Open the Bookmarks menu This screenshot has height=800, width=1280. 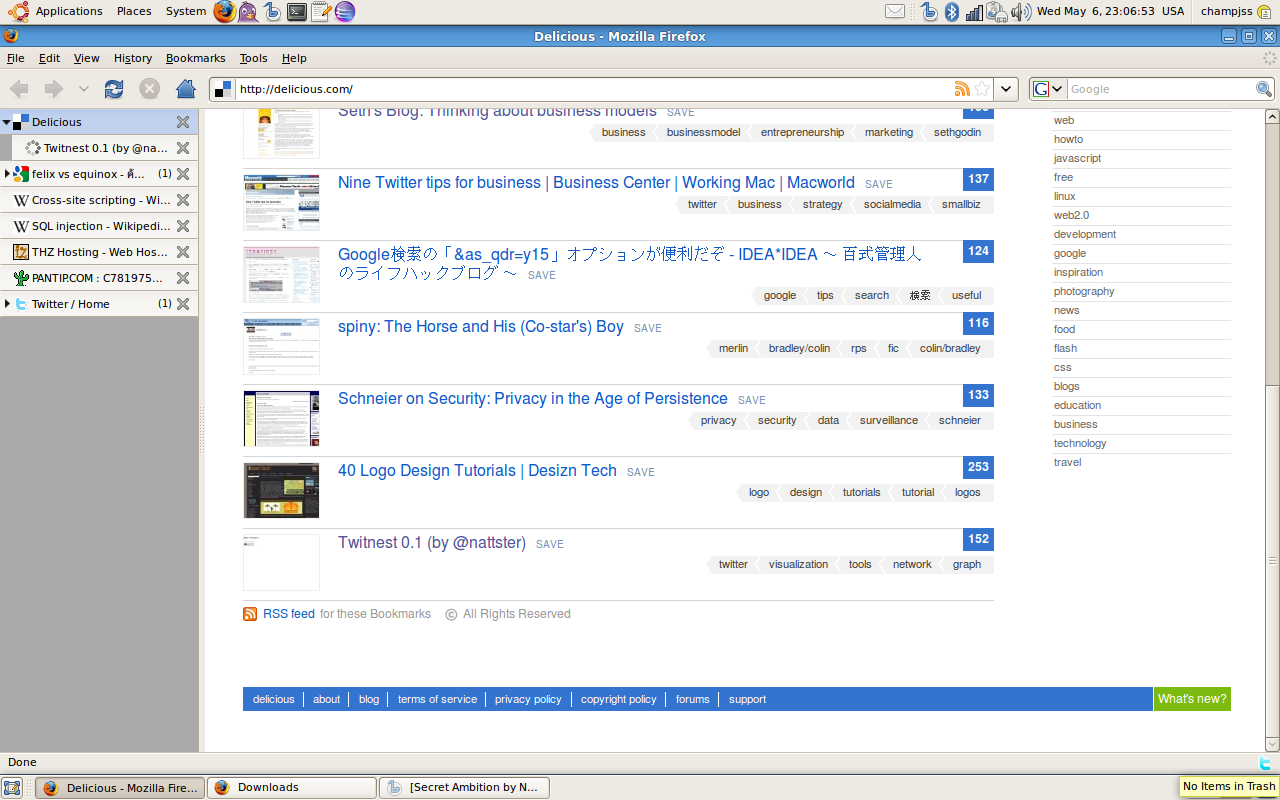pos(196,58)
